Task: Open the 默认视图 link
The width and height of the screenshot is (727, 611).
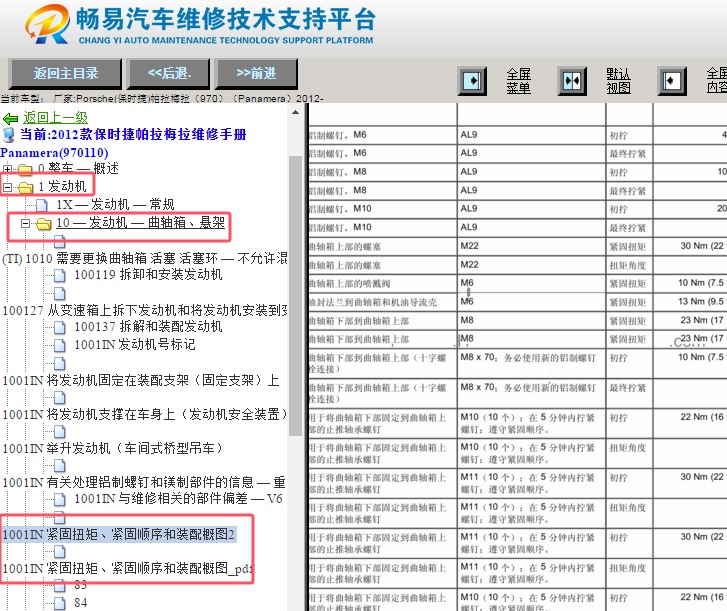Action: click(619, 81)
